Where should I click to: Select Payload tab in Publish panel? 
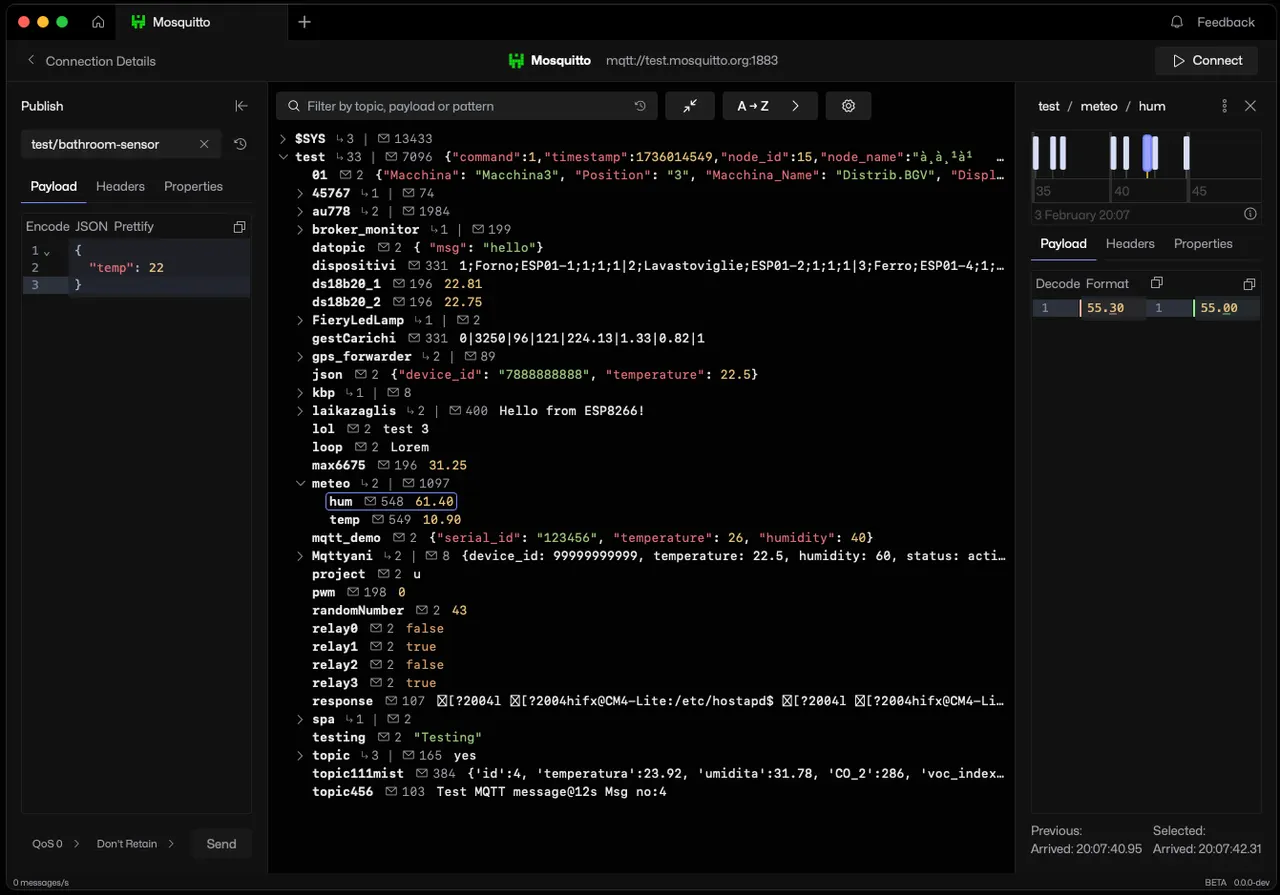pos(54,186)
